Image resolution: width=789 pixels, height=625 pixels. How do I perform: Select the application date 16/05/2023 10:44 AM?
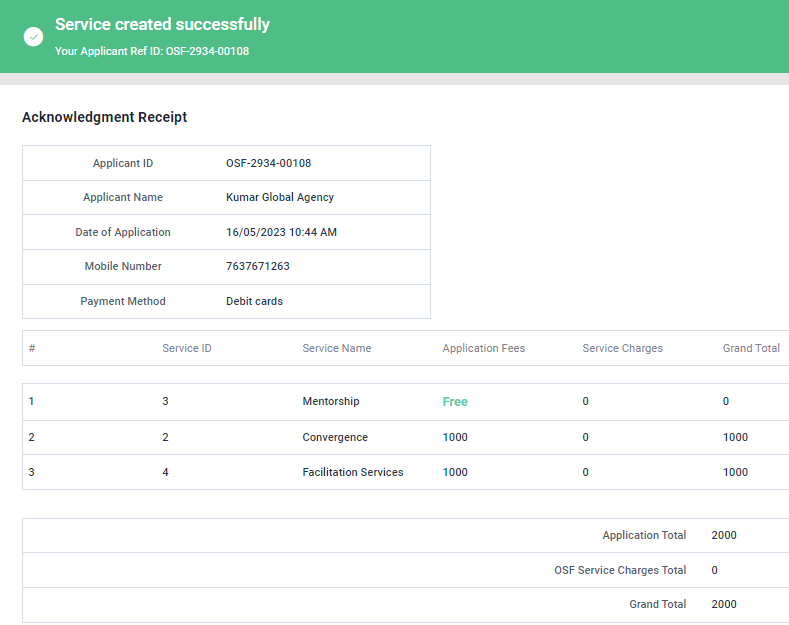point(281,232)
